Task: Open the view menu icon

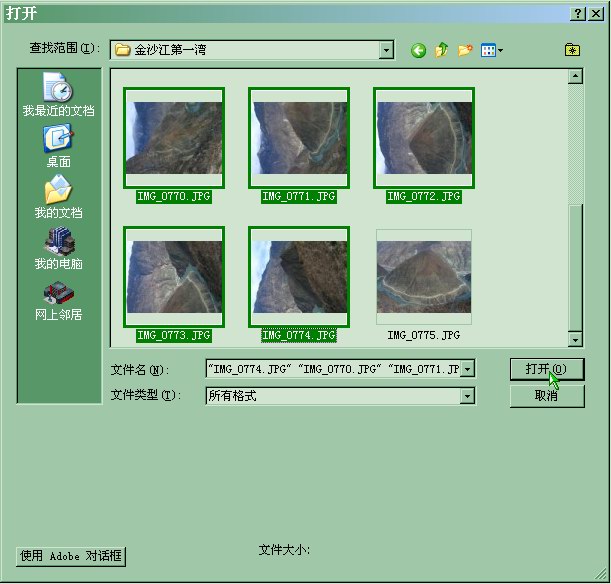Action: pyautogui.click(x=491, y=51)
